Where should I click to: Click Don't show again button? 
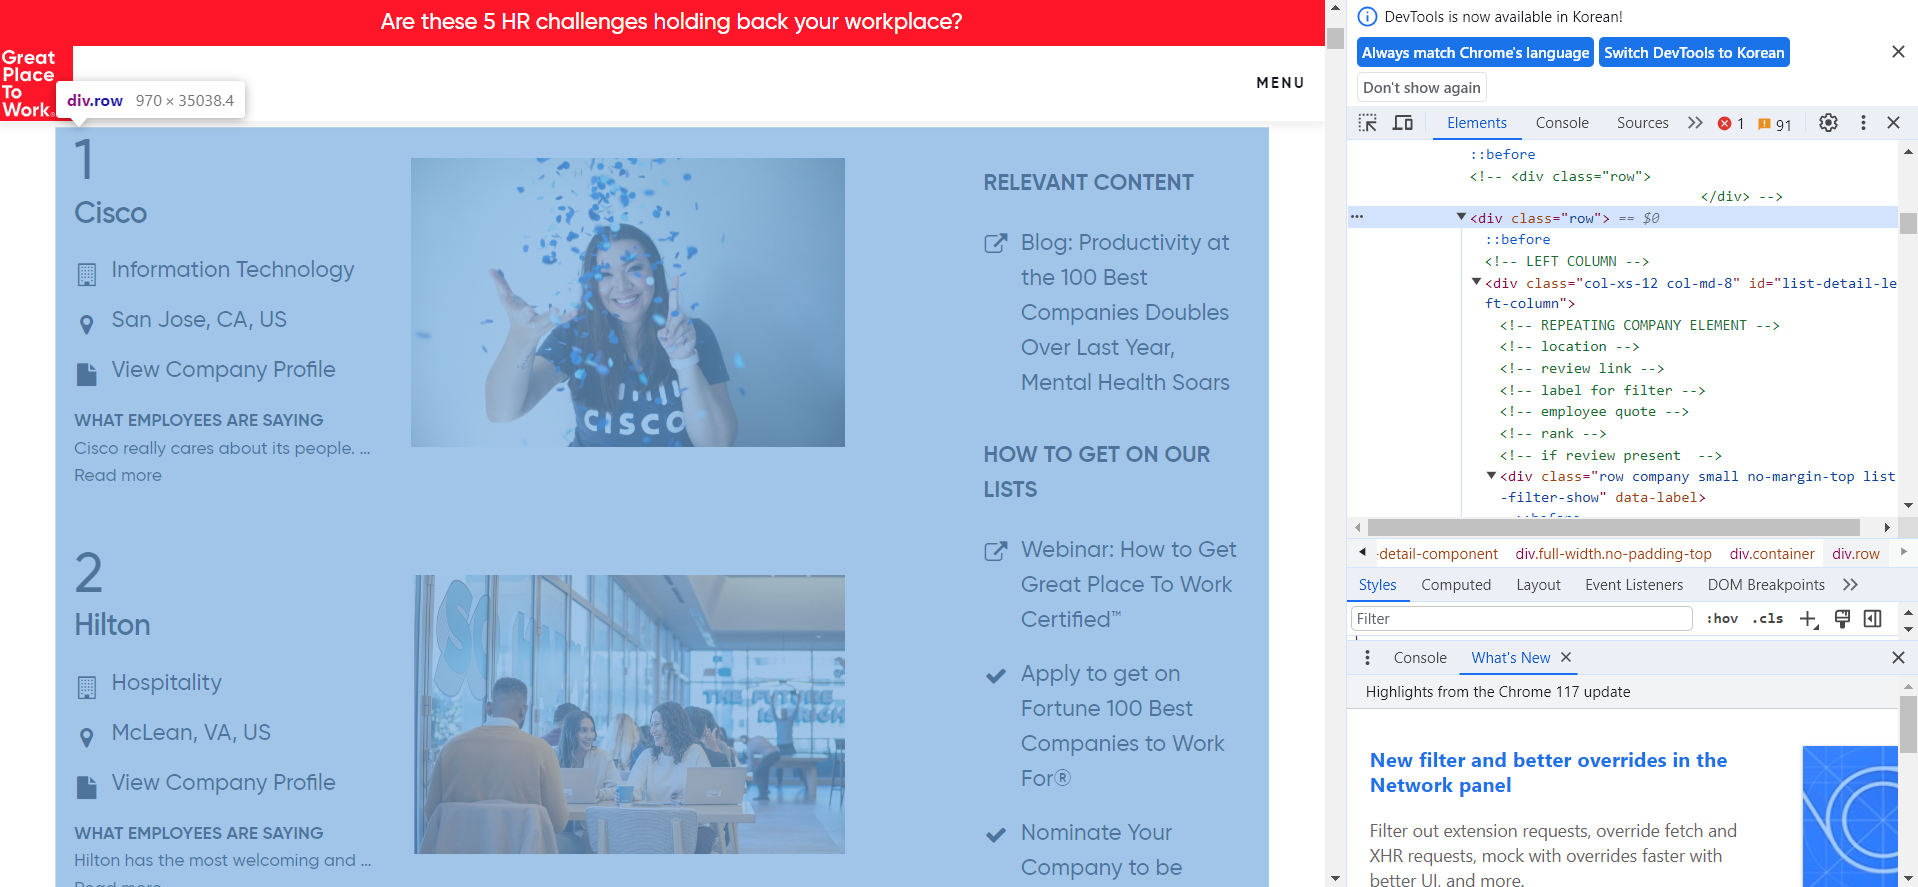[1421, 88]
